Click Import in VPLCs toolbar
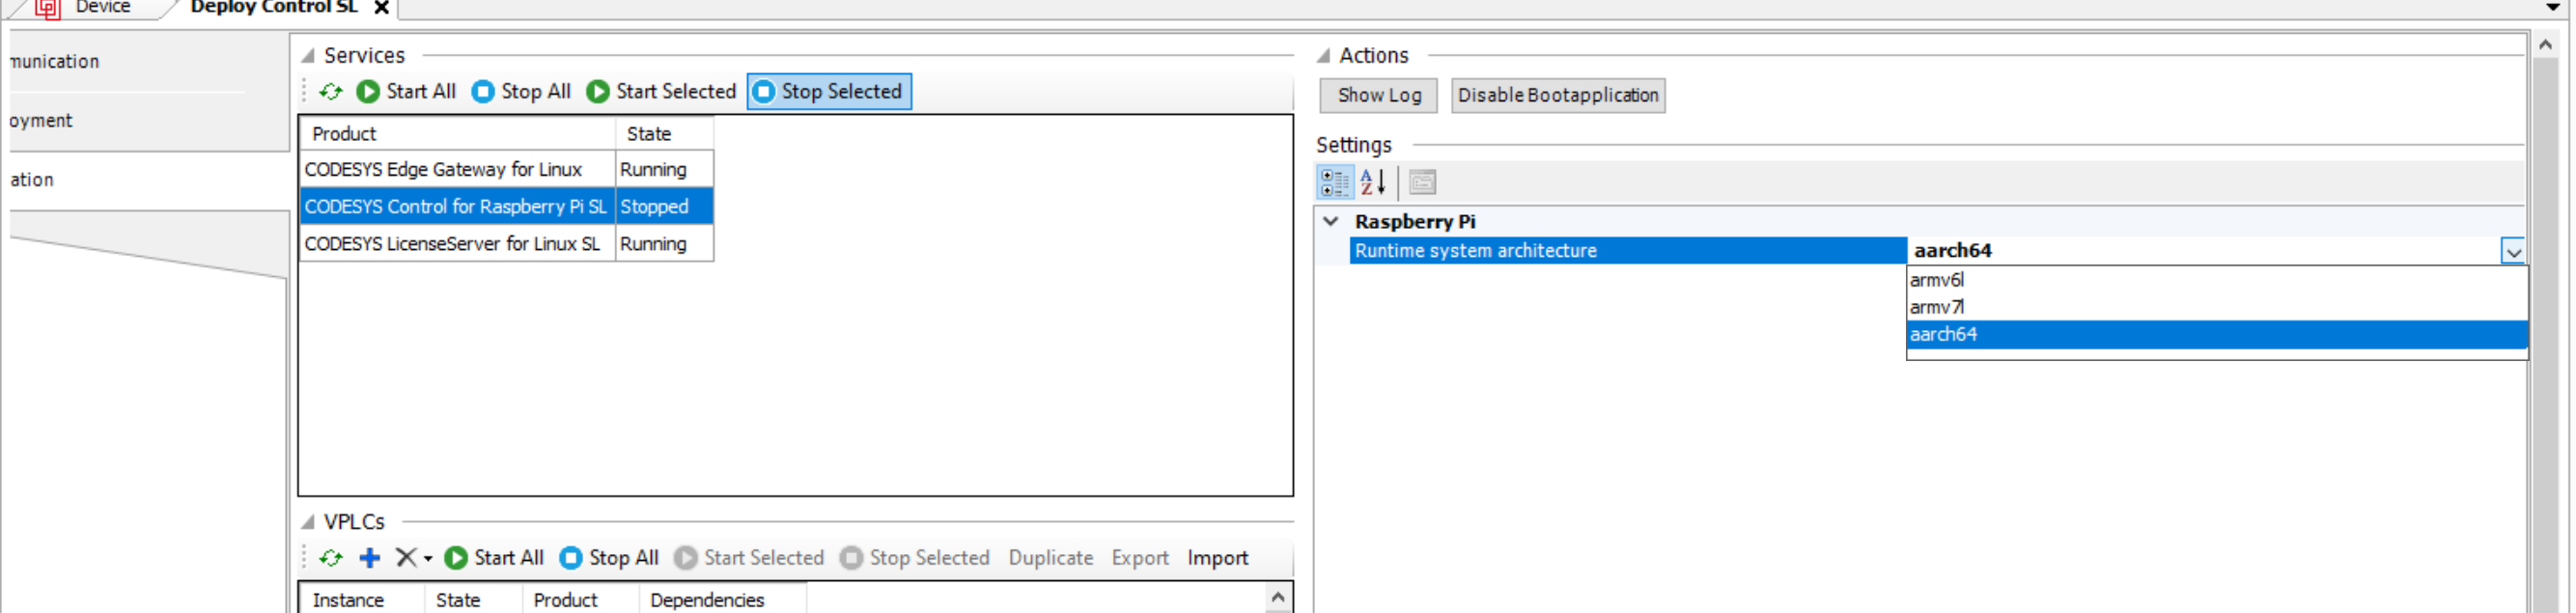Viewport: 2576px width, 613px height. click(x=1217, y=558)
